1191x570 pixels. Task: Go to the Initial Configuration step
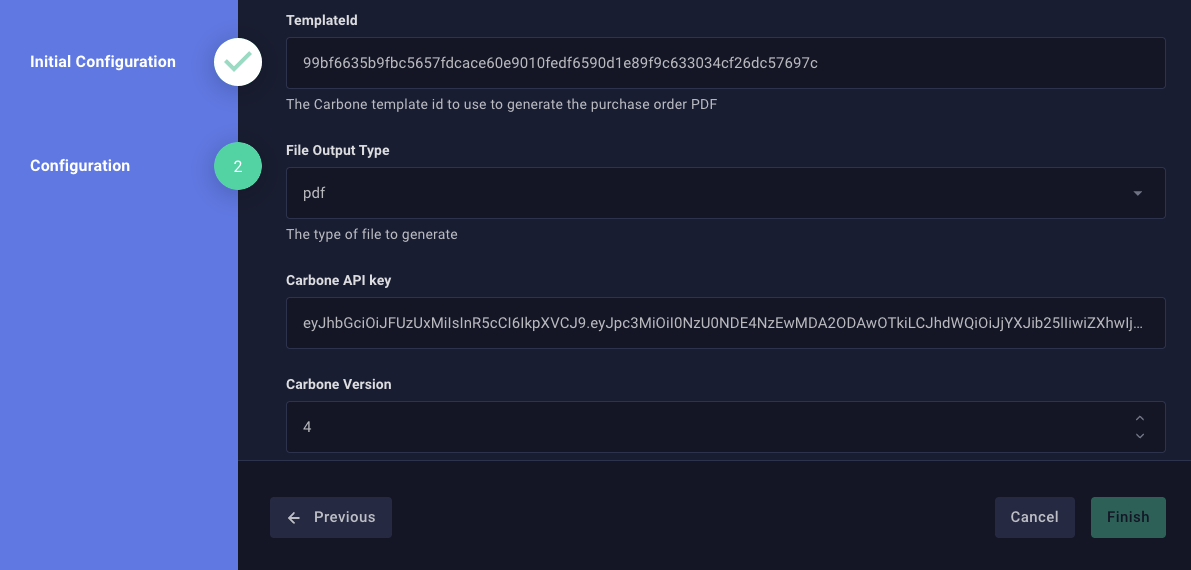pos(103,62)
